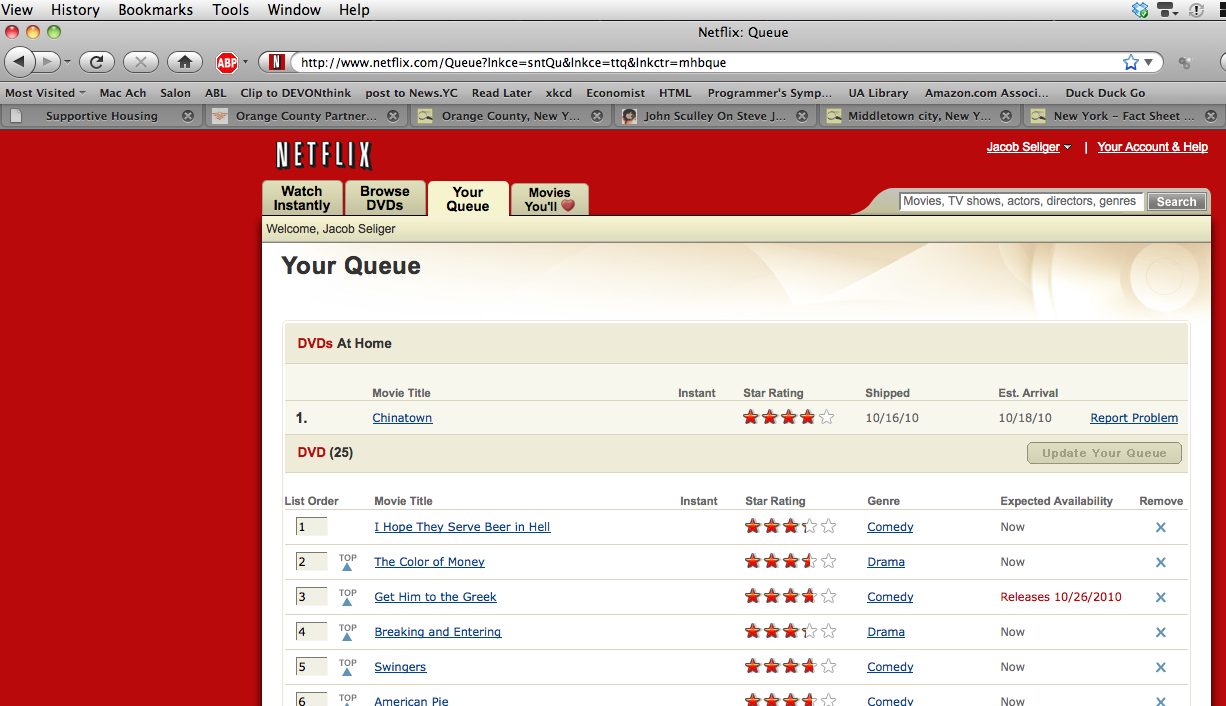Click the browser back arrow button

pos(20,62)
